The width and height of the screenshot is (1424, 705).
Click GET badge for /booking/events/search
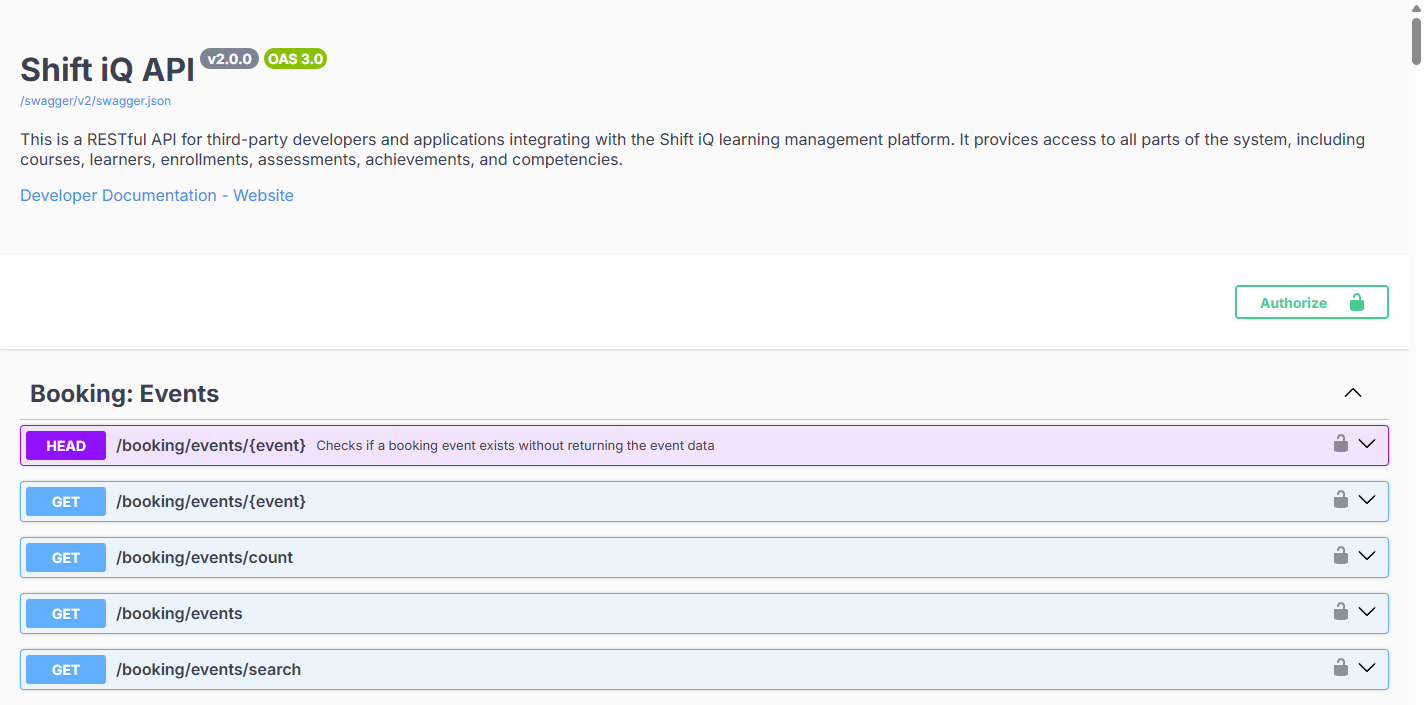66,670
